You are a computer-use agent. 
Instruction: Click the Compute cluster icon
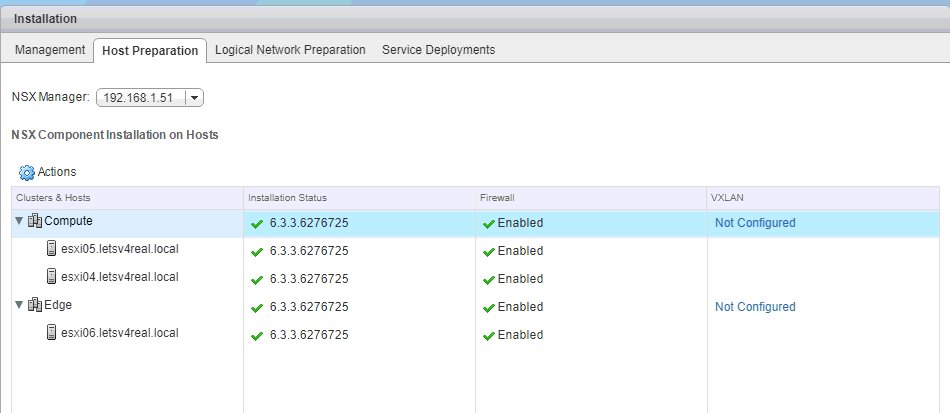[35, 222]
